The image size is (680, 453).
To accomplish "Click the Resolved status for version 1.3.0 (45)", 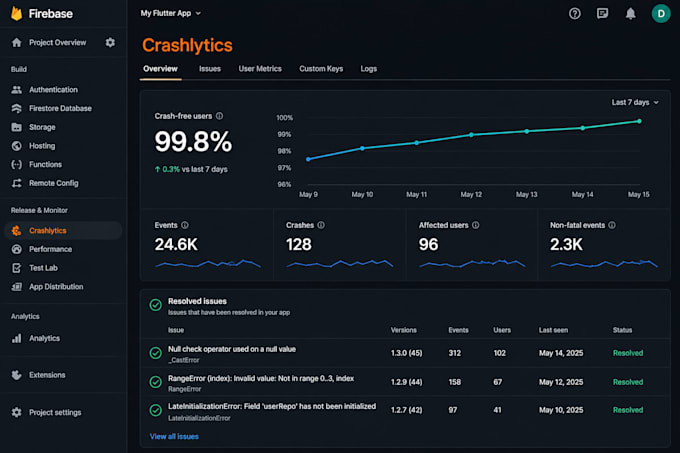I will (x=628, y=353).
